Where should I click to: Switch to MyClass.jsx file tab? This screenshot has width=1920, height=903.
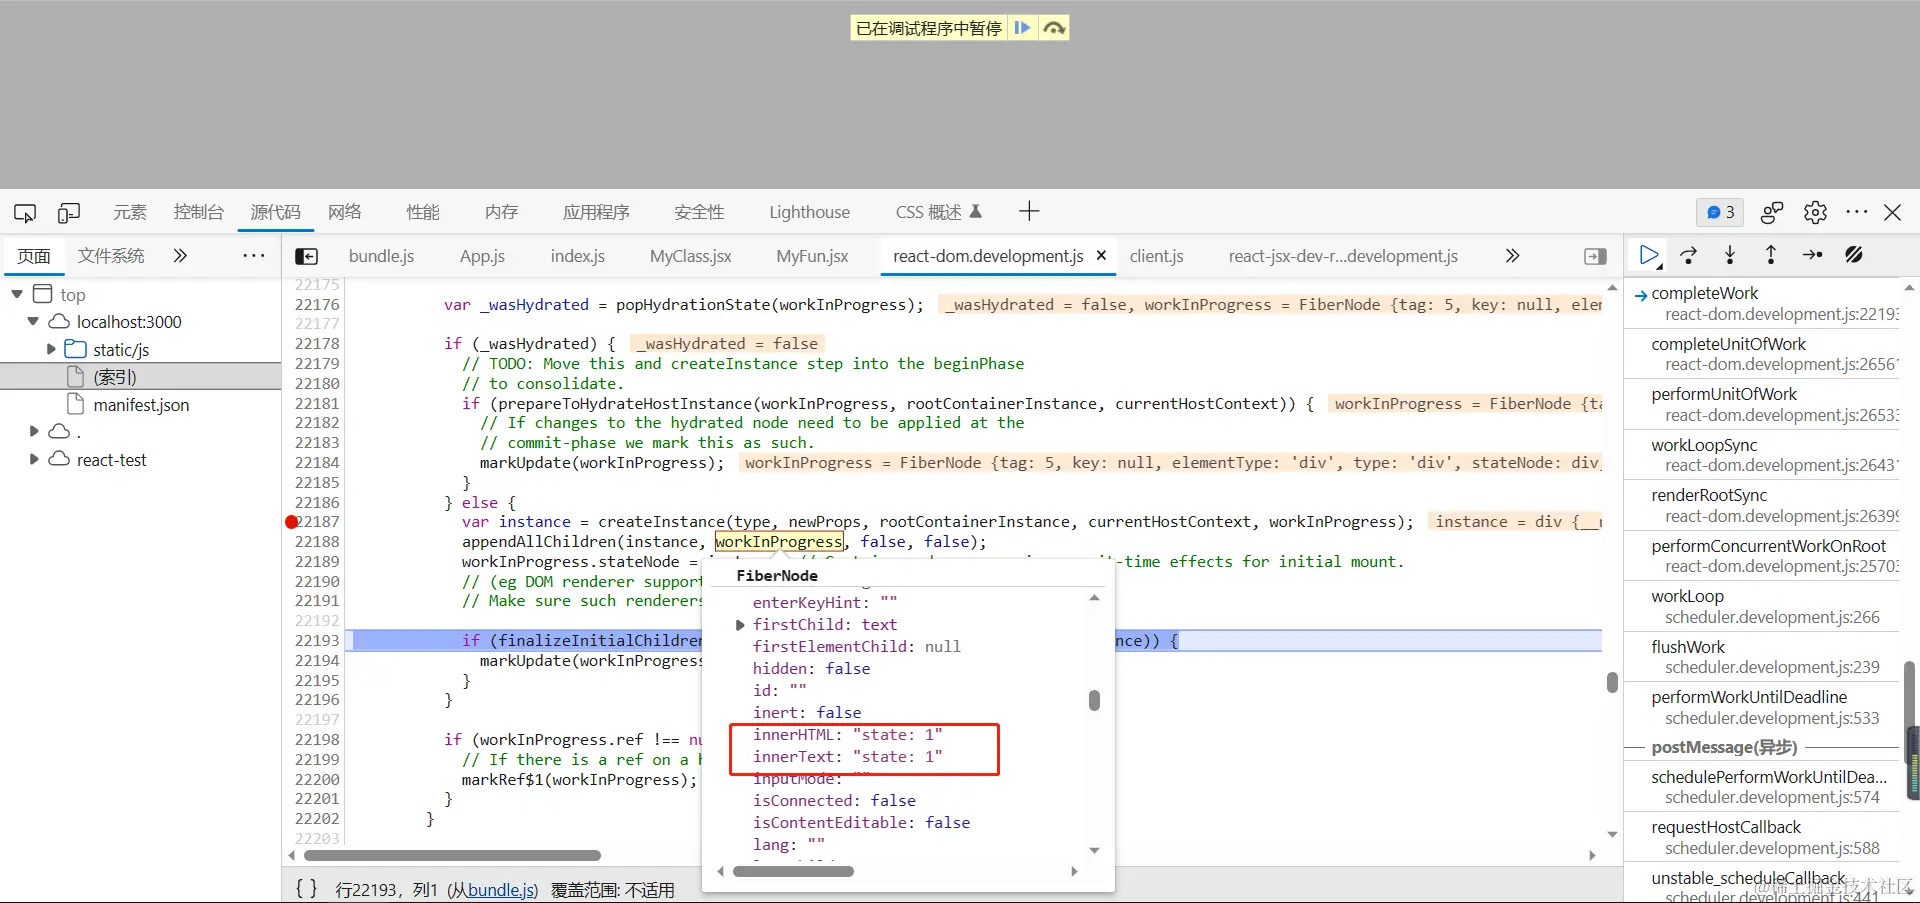point(691,256)
